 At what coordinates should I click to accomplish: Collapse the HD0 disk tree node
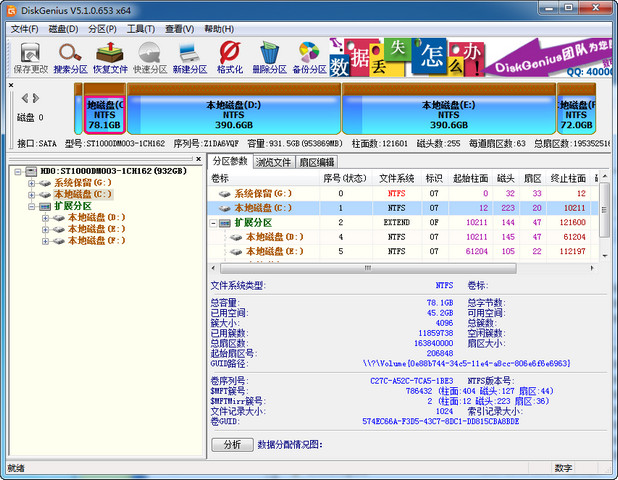tap(18, 172)
